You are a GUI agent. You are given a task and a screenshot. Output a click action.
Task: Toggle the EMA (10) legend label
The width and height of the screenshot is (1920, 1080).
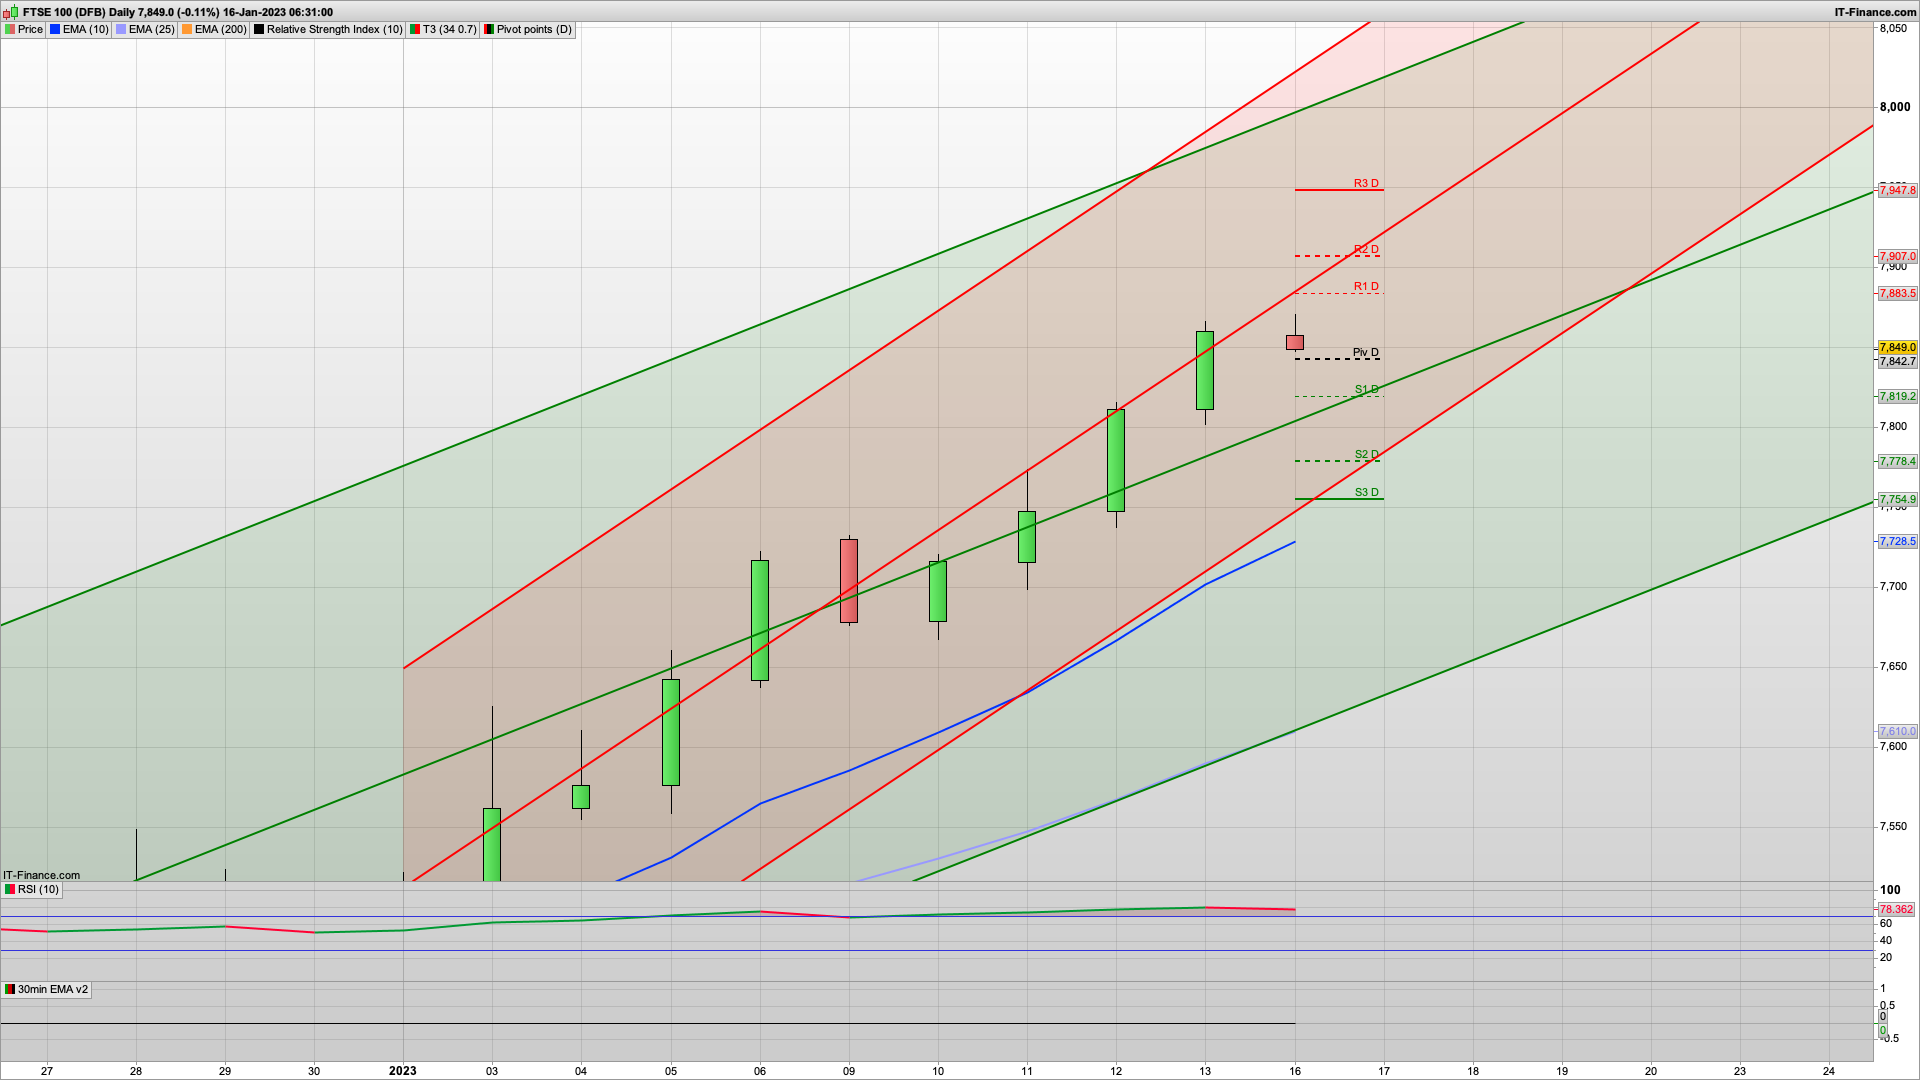click(x=85, y=29)
